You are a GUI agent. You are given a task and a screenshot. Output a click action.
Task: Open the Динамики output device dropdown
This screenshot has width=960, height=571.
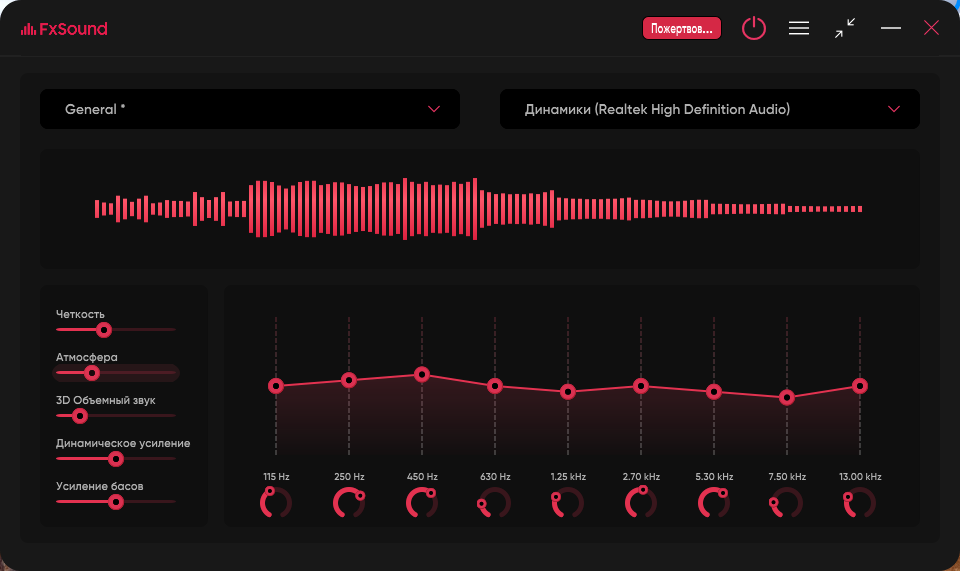pos(710,109)
